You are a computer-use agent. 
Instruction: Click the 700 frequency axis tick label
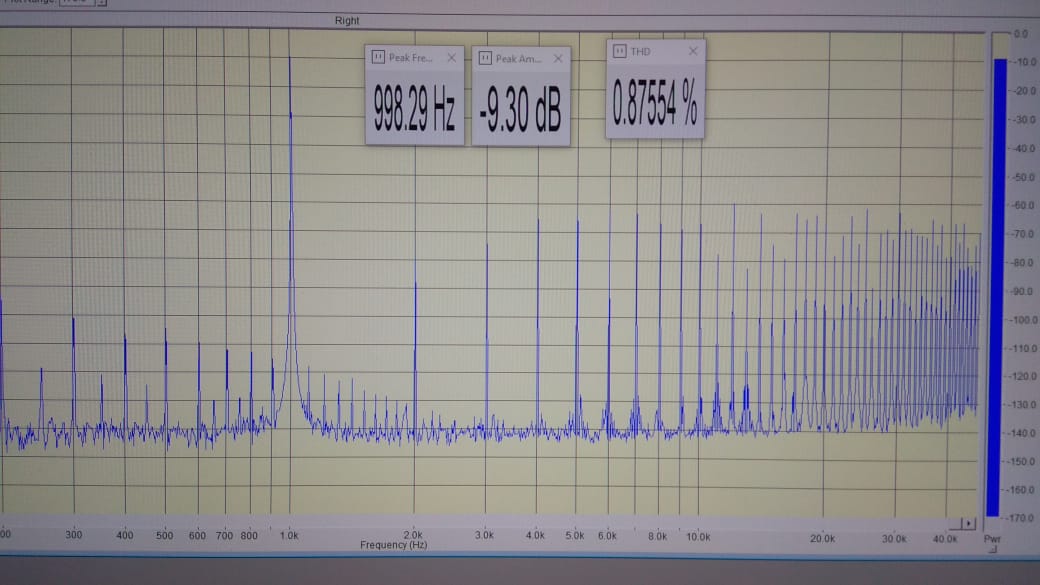(224, 535)
